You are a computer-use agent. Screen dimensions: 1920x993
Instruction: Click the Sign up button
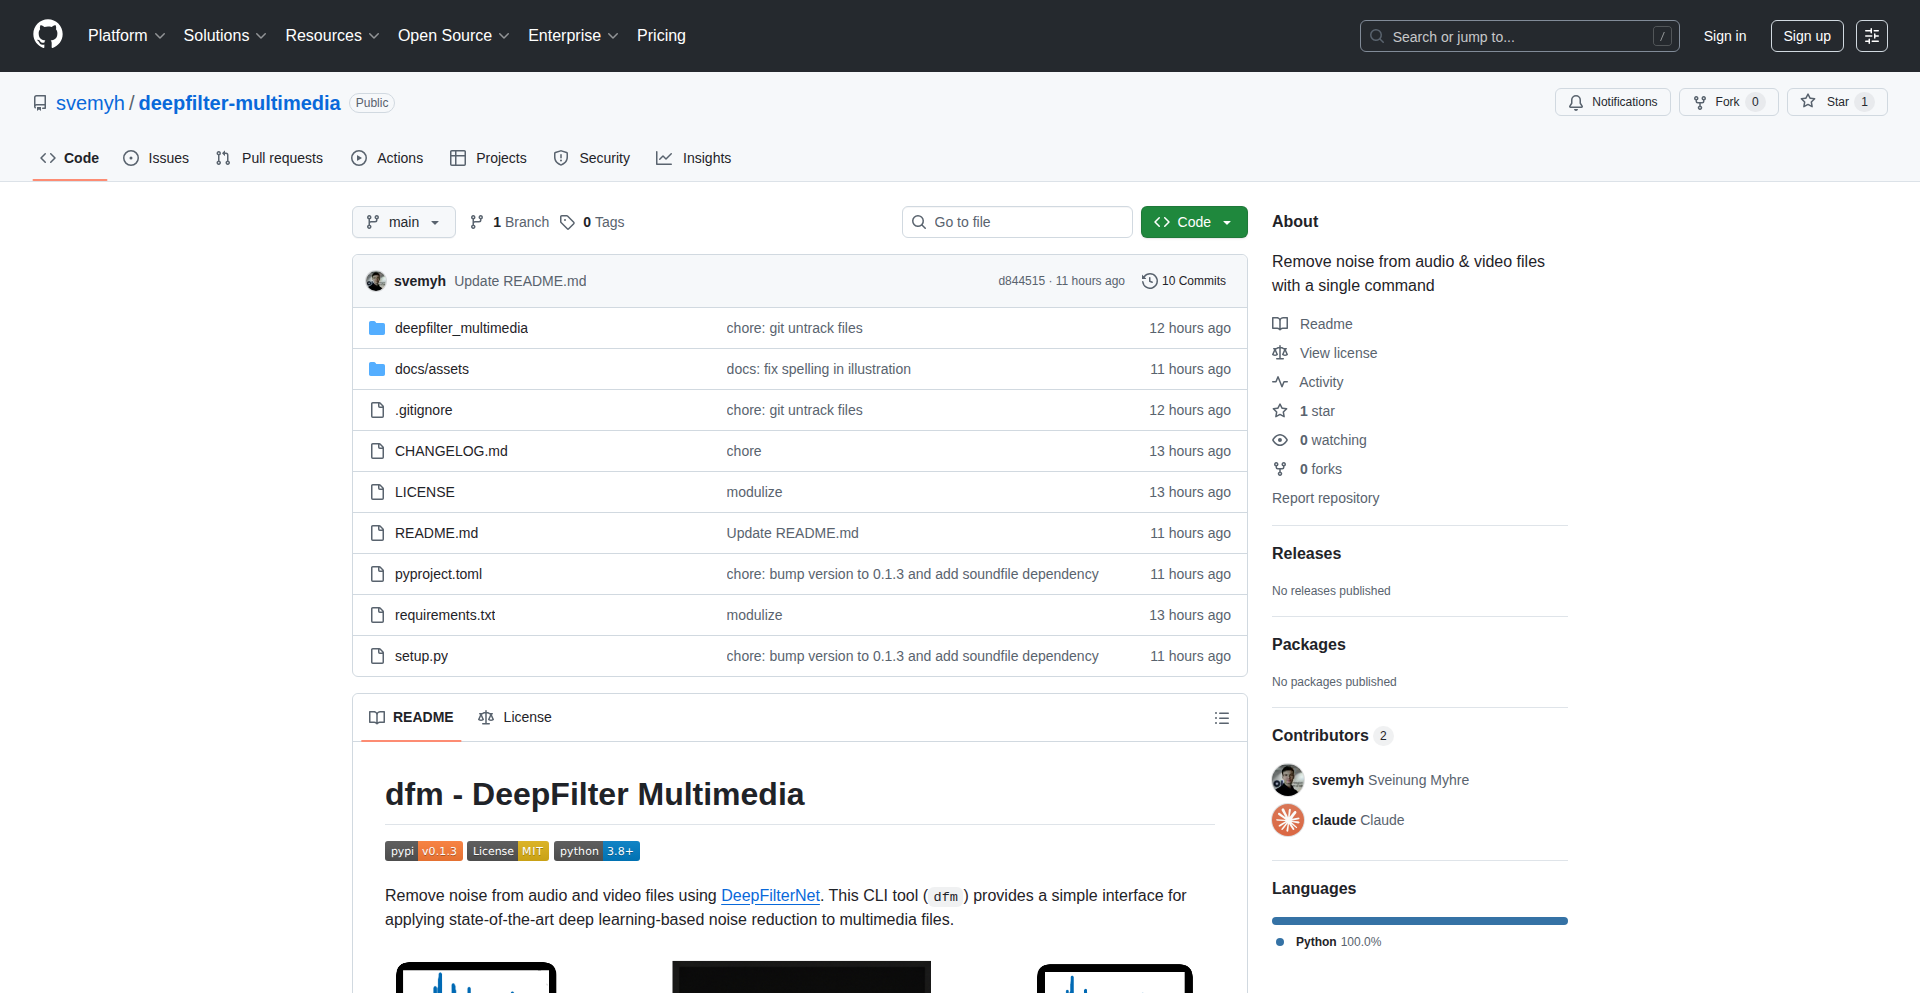1806,36
